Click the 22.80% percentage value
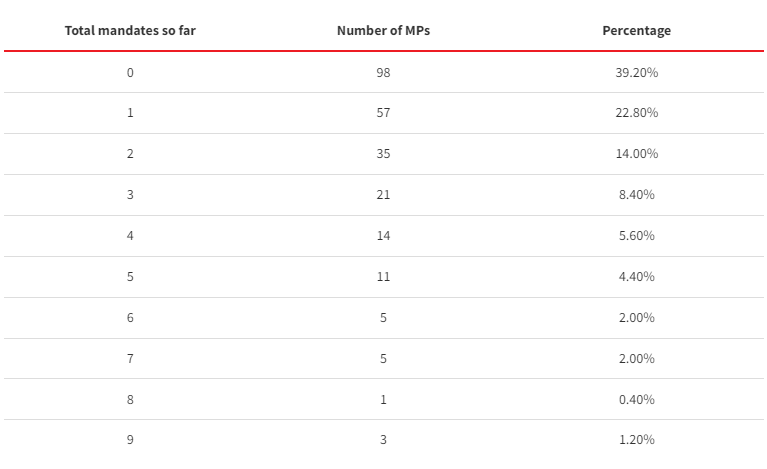Viewport: 767px width, 469px height. coord(636,112)
